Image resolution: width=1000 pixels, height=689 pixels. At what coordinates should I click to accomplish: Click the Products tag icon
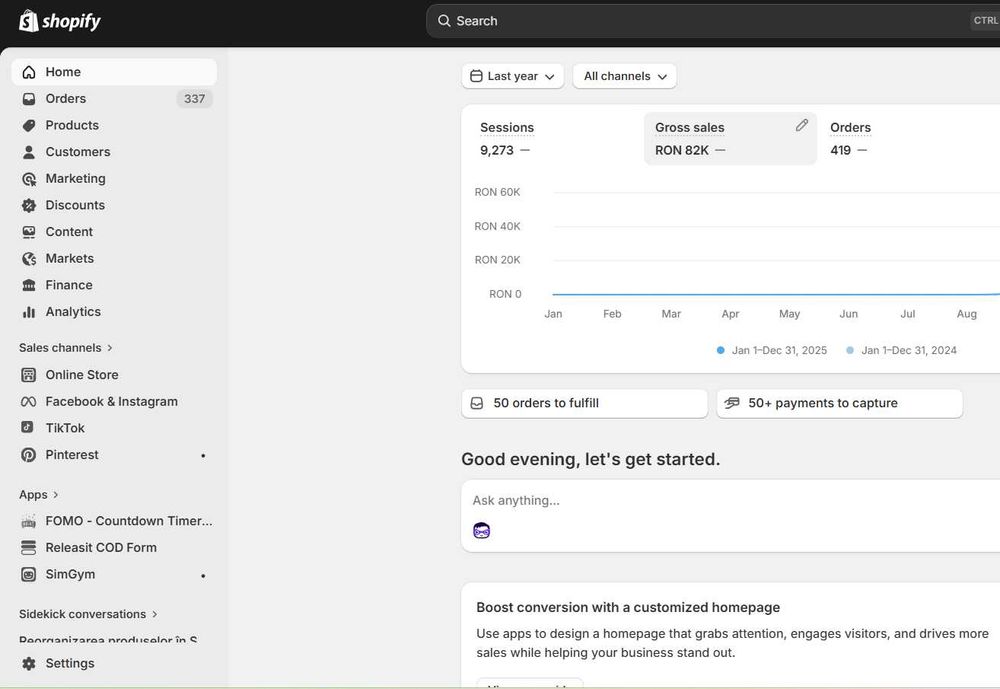pyautogui.click(x=28, y=125)
